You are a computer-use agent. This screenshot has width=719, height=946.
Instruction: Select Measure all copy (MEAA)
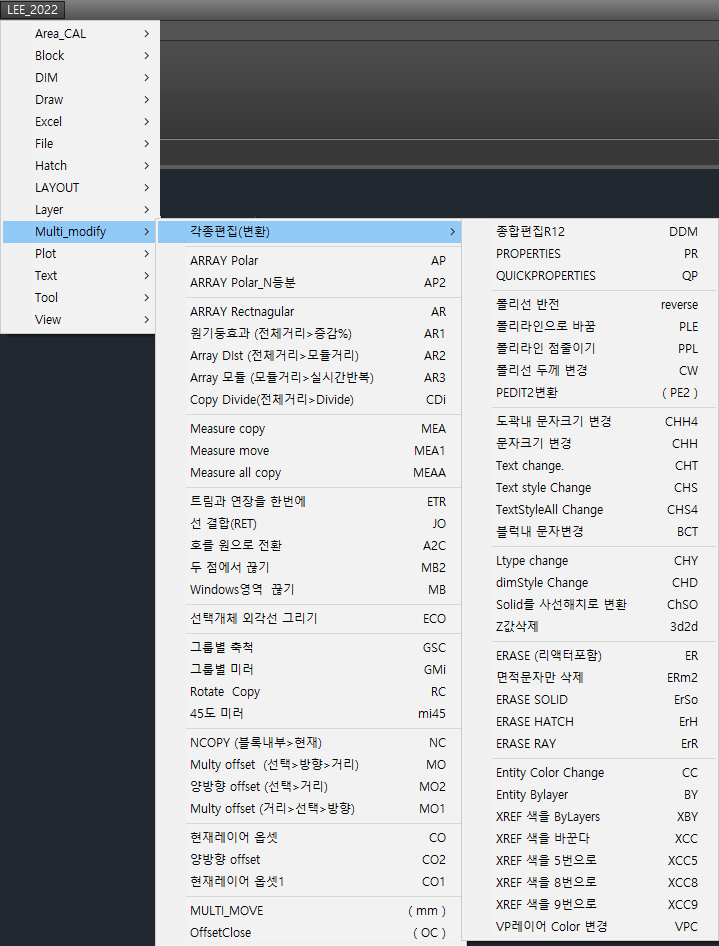309,473
